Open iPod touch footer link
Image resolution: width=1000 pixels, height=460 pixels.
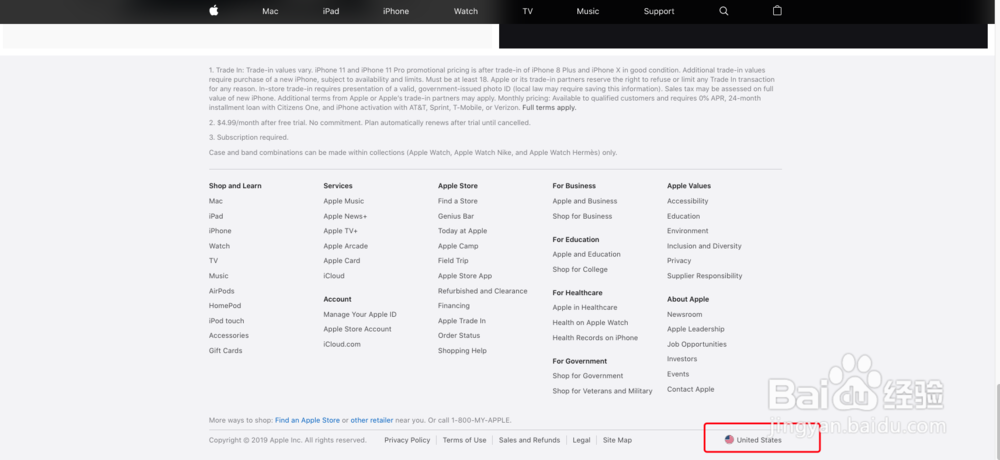(x=226, y=321)
